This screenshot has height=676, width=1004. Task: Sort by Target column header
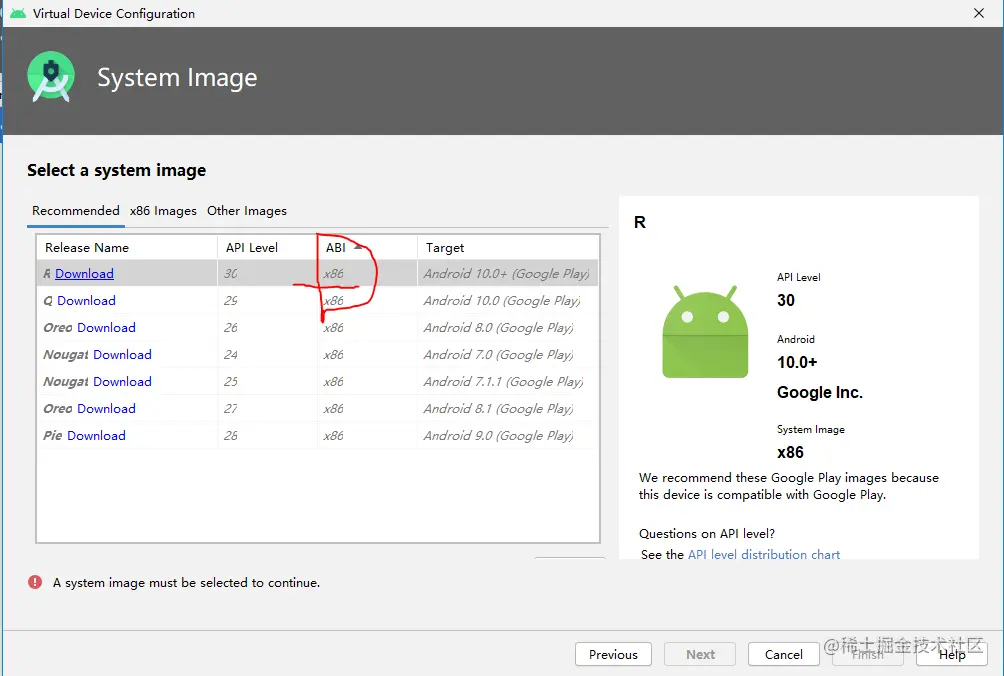tap(508, 247)
